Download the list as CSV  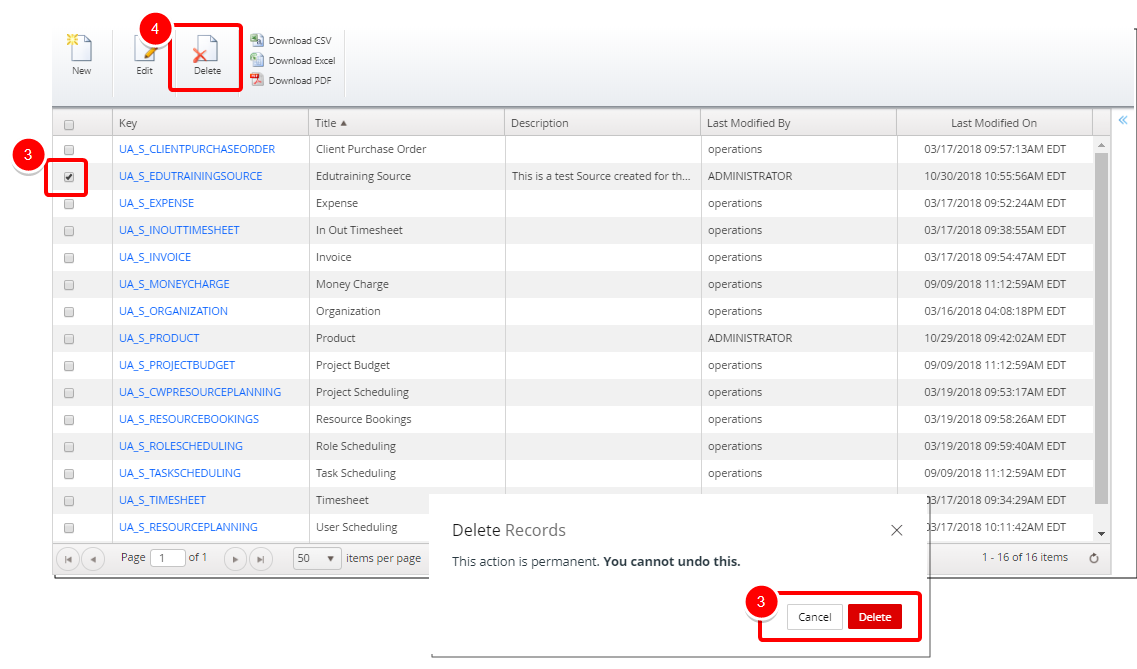(291, 41)
